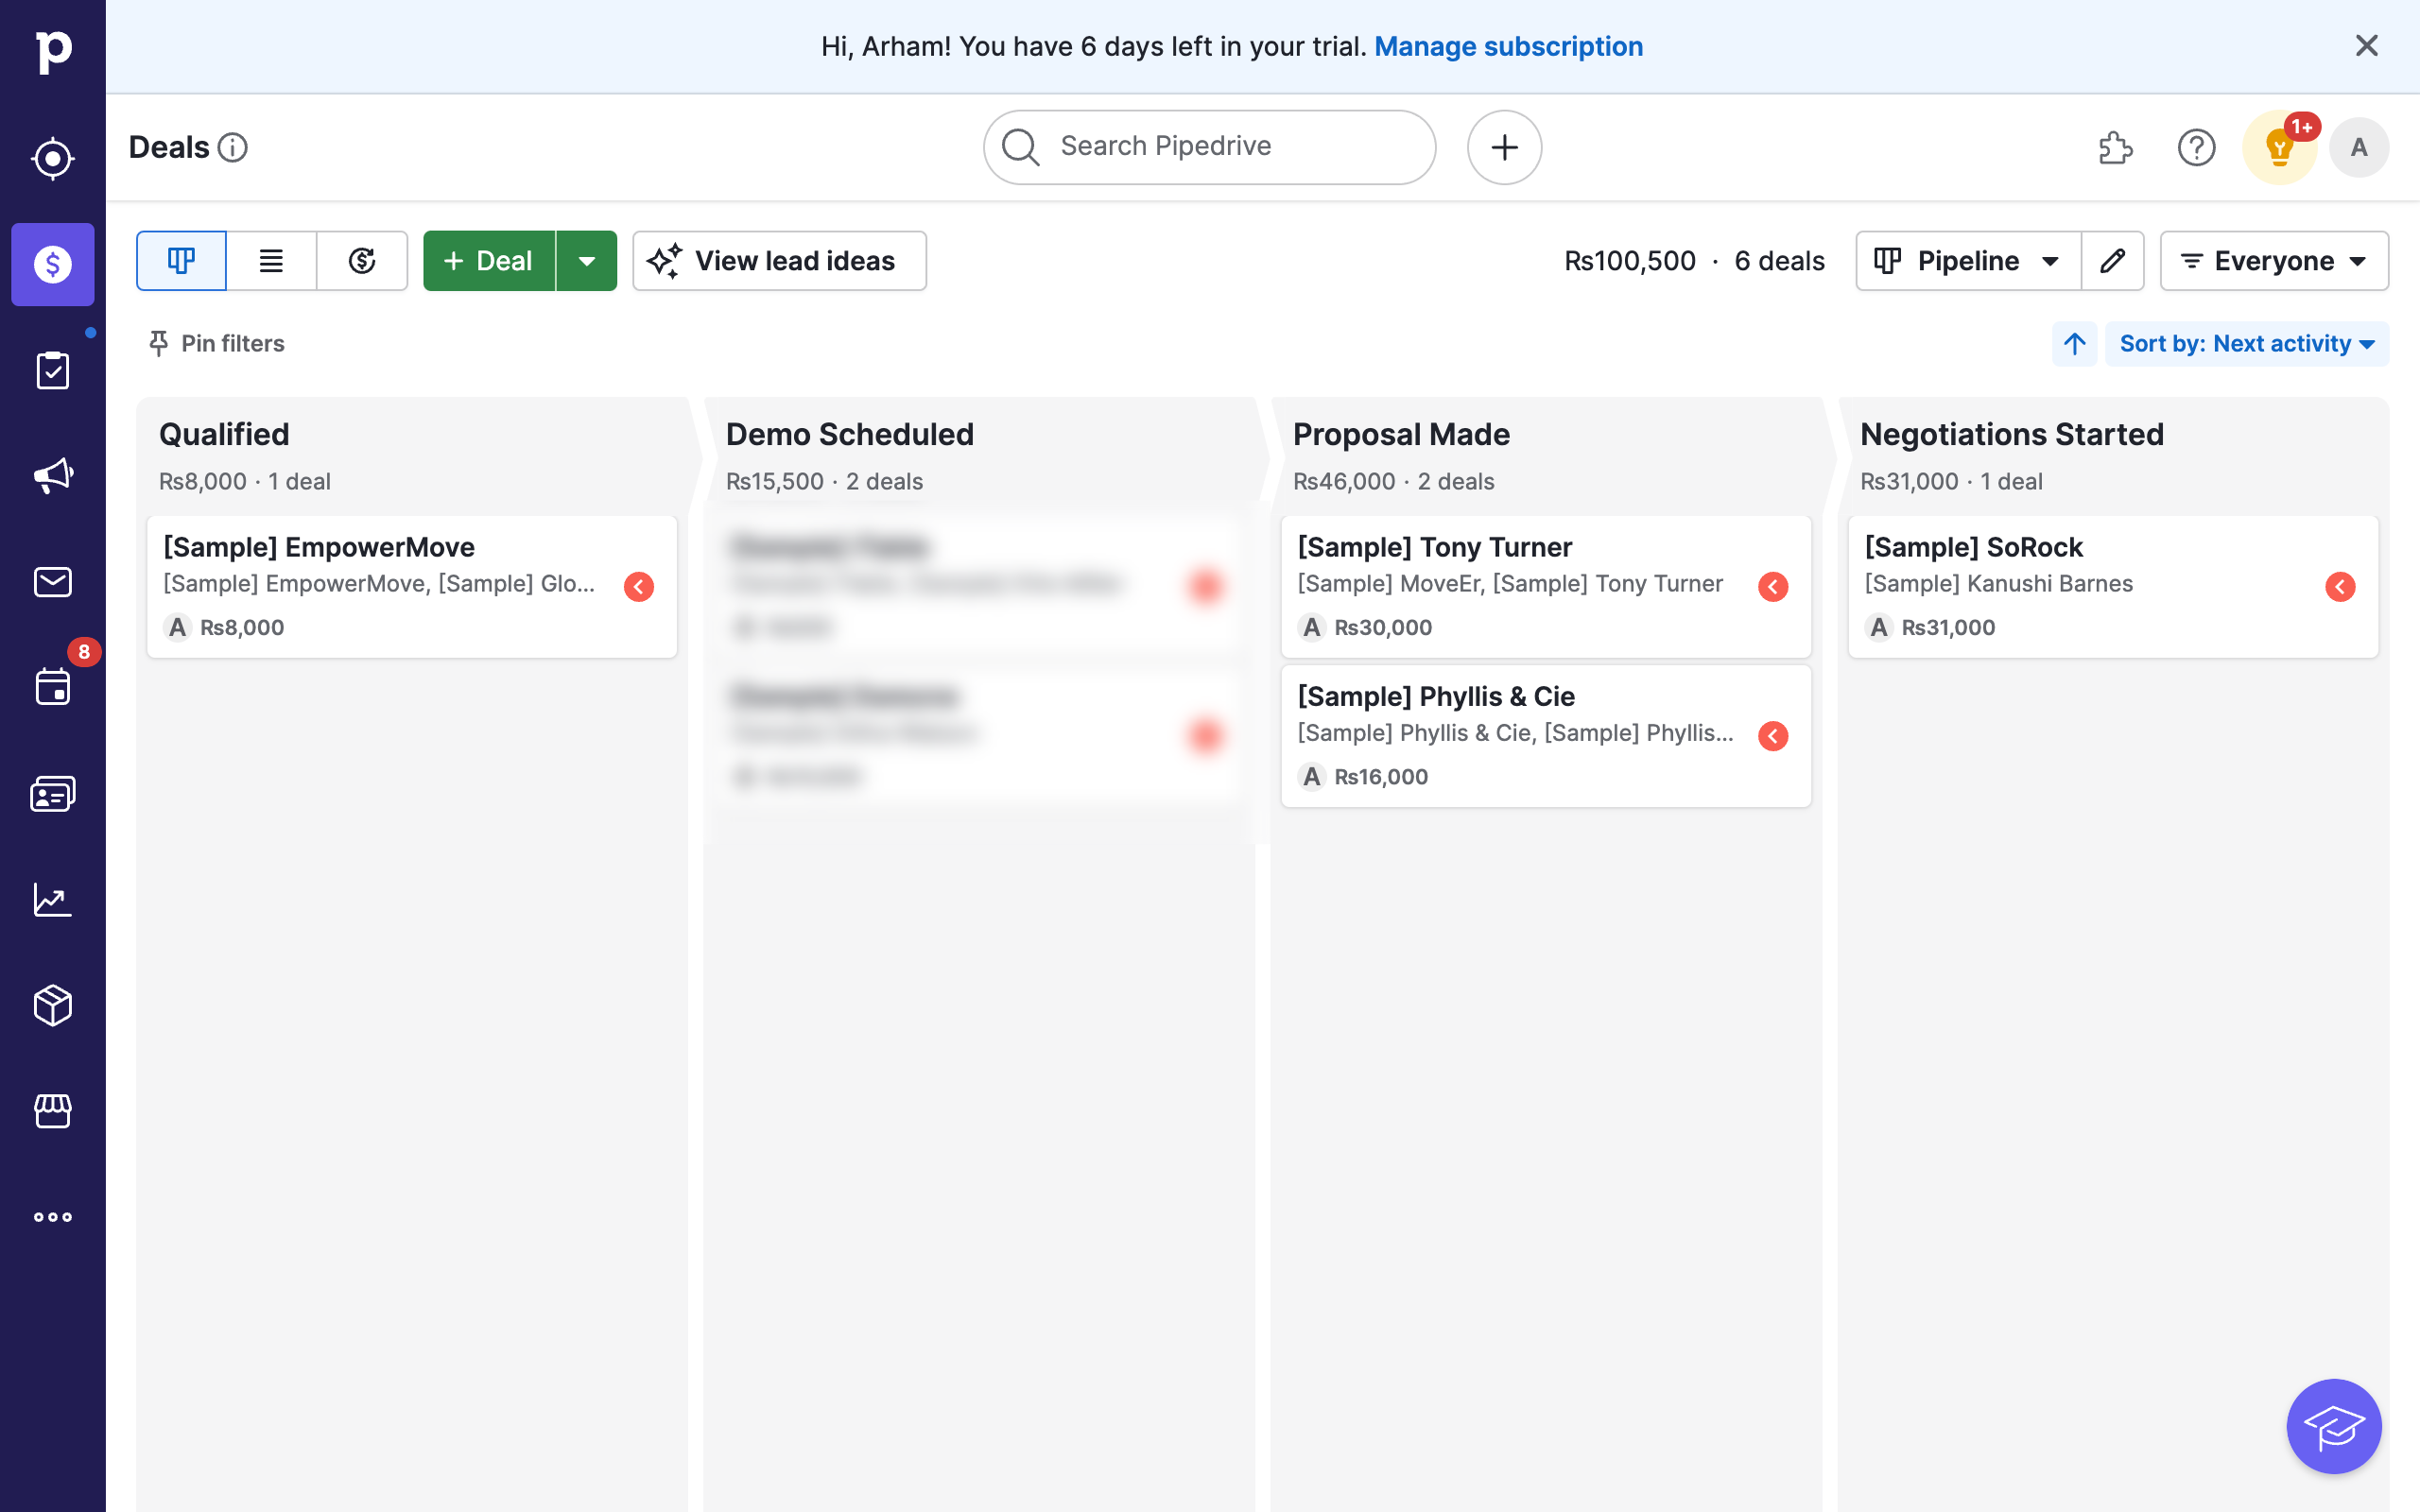2420x1512 pixels.
Task: Open Contacts card icon in sidebar
Action: click(x=53, y=794)
